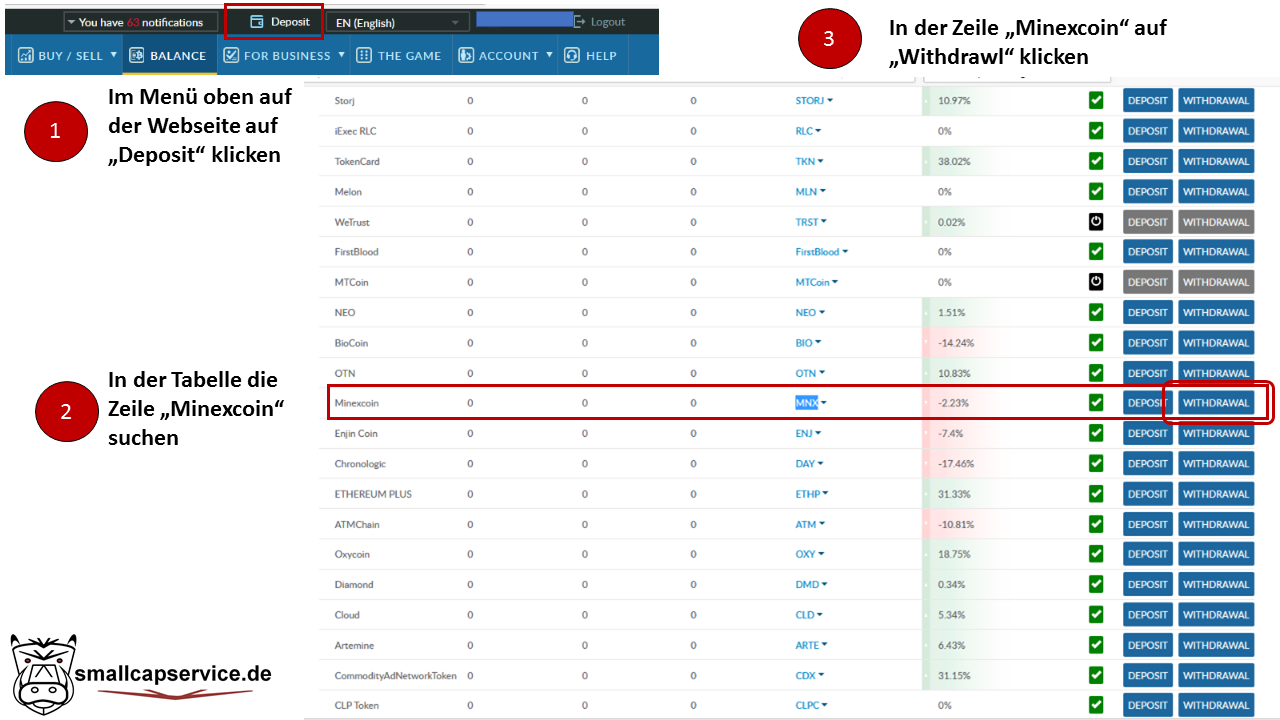Click the power icon in WeTrust row
Viewport: 1280px width, 720px height.
pyautogui.click(x=1096, y=222)
